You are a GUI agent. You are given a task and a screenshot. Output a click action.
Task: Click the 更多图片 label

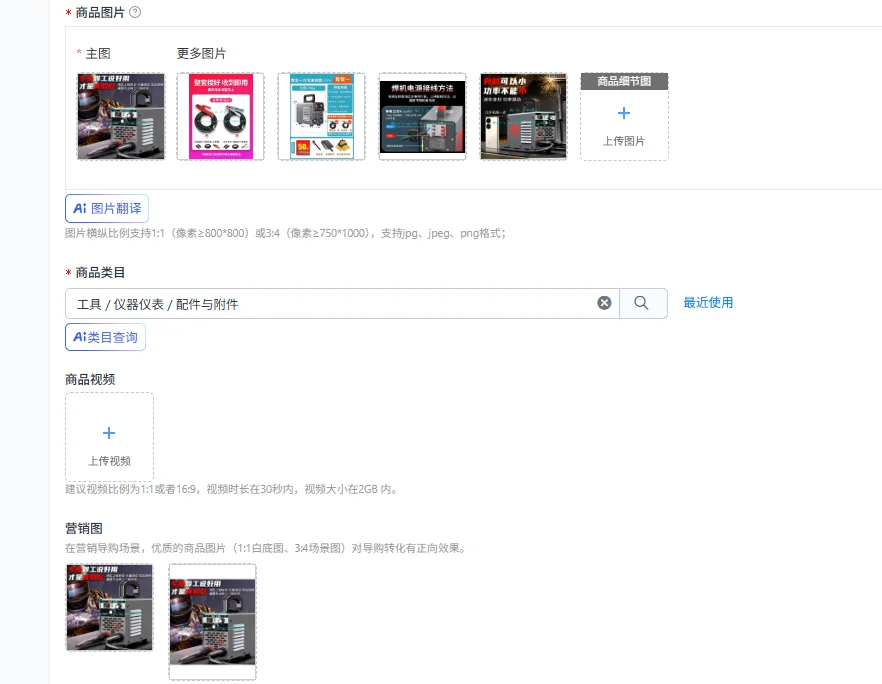[201, 53]
